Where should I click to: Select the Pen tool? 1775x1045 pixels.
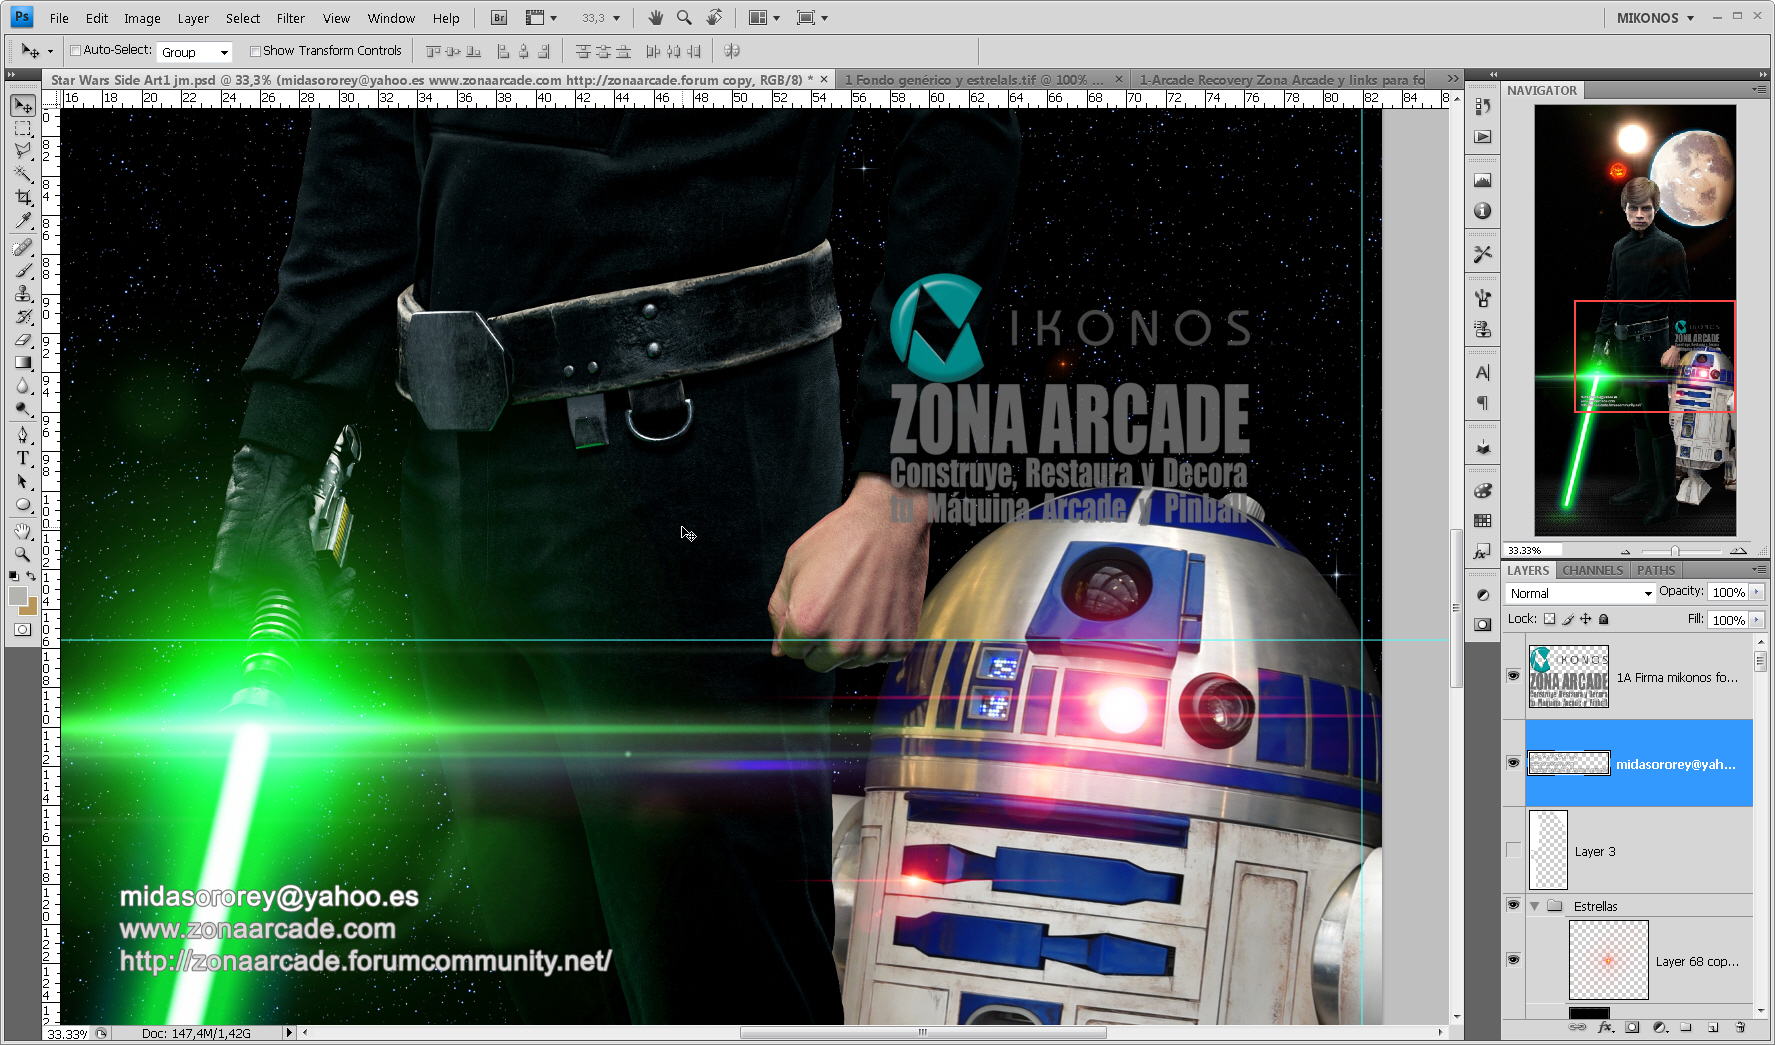click(23, 435)
